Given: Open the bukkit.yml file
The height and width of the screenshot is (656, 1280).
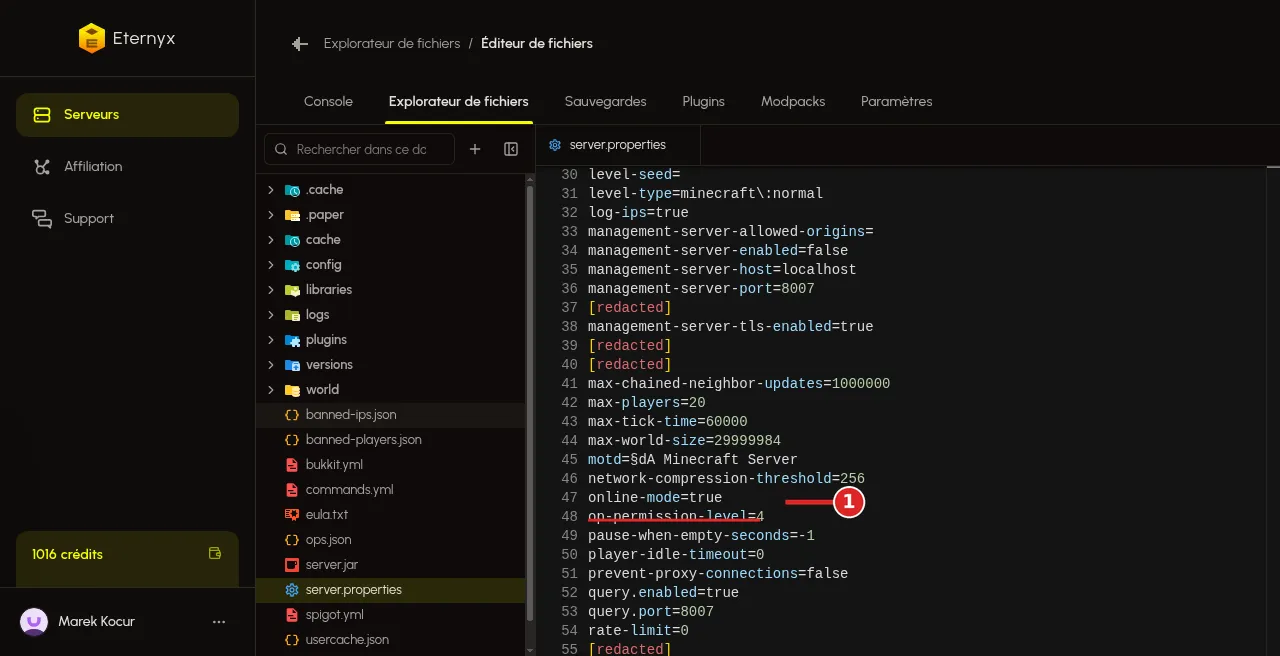Looking at the screenshot, I should (x=391, y=465).
